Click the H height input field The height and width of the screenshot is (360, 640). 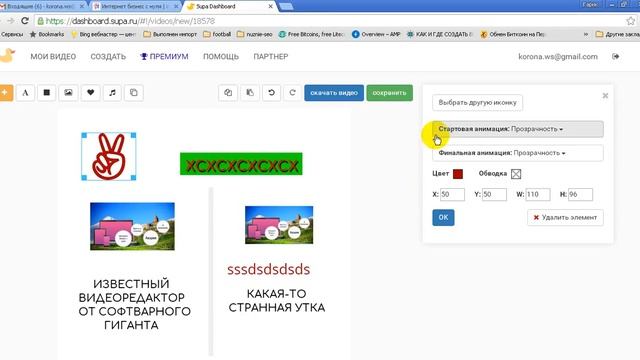[x=580, y=194]
